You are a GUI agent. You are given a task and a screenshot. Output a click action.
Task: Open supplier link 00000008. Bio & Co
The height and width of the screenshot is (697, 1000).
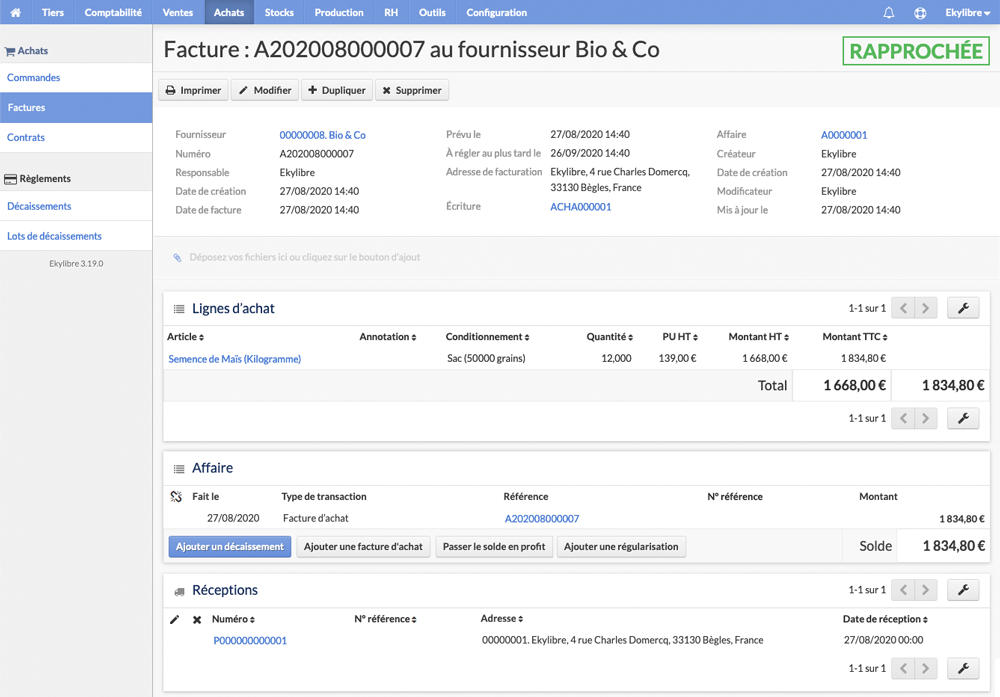pos(322,135)
